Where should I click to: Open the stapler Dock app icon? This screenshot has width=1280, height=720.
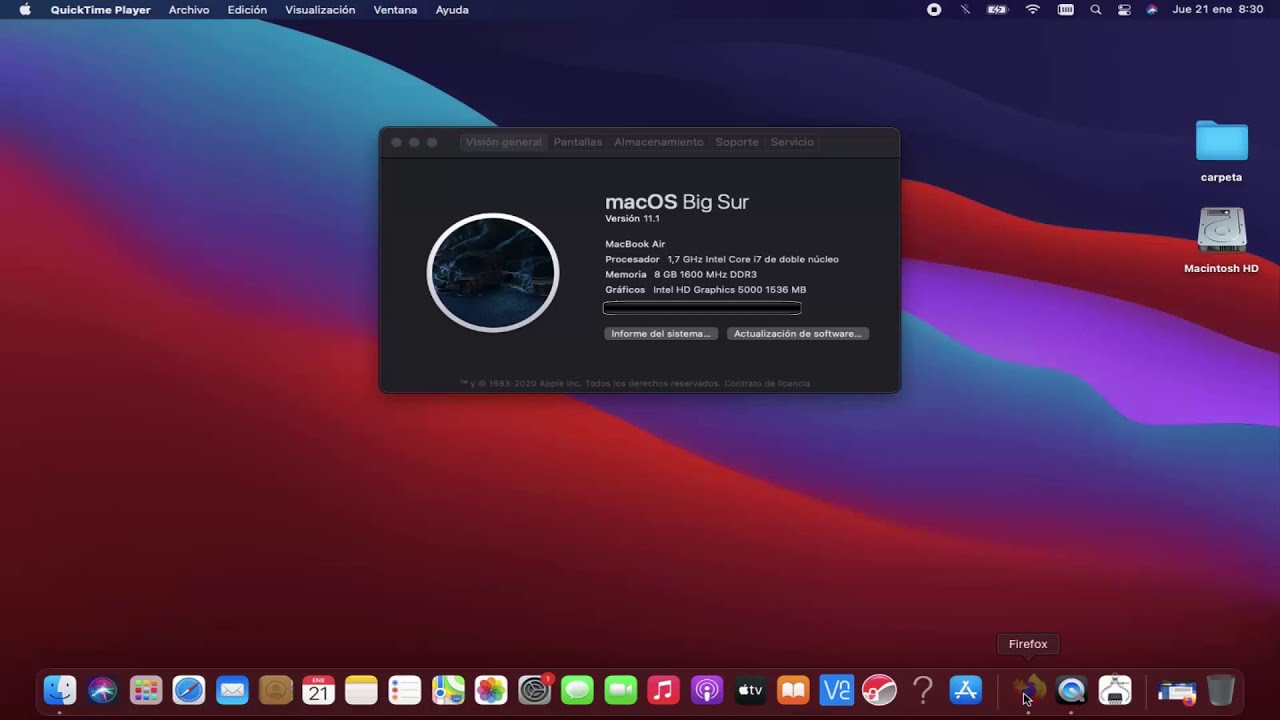[x=1115, y=690]
